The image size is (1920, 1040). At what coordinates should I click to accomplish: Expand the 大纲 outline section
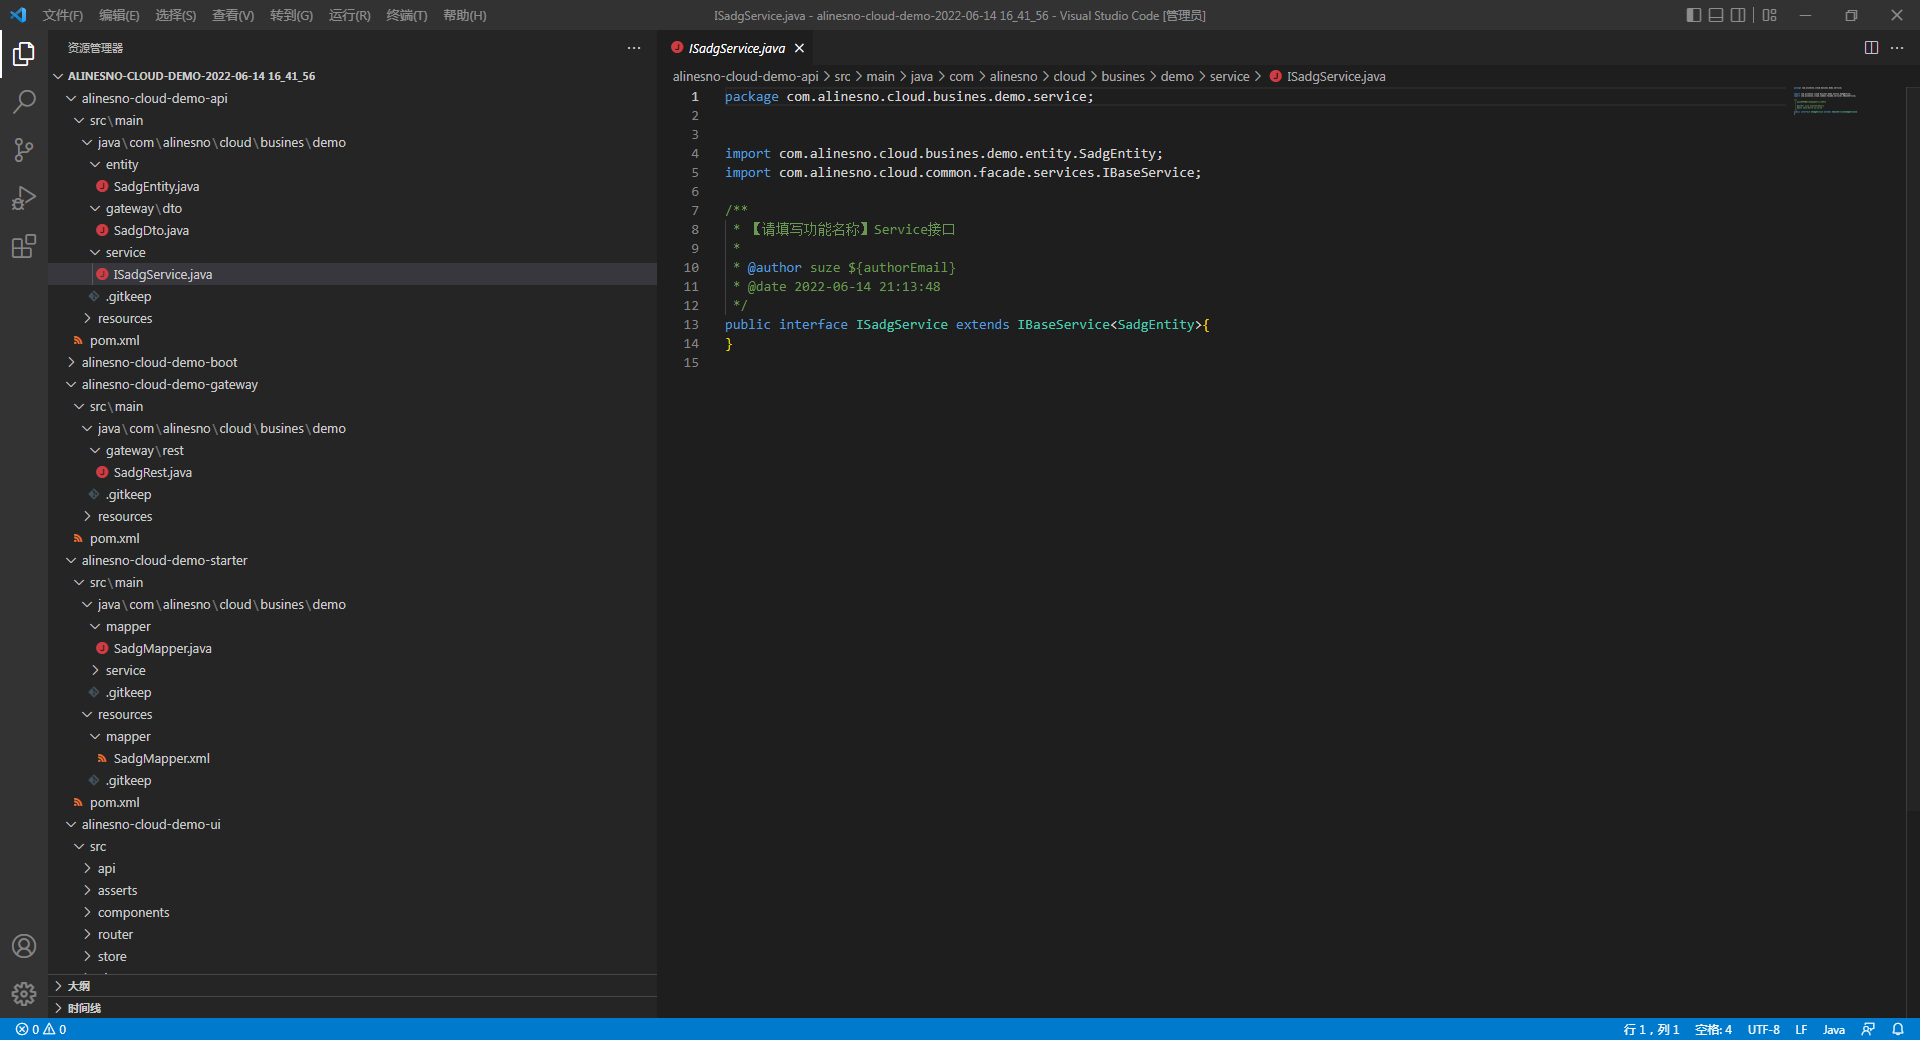[x=78, y=986]
